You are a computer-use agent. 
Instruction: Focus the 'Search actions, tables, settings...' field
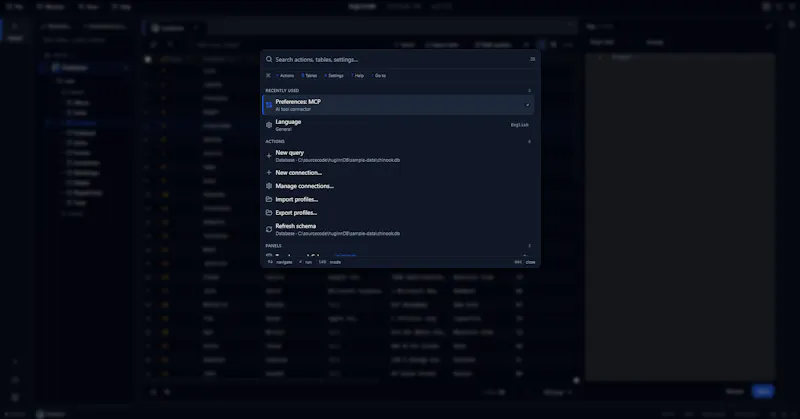[x=398, y=60]
